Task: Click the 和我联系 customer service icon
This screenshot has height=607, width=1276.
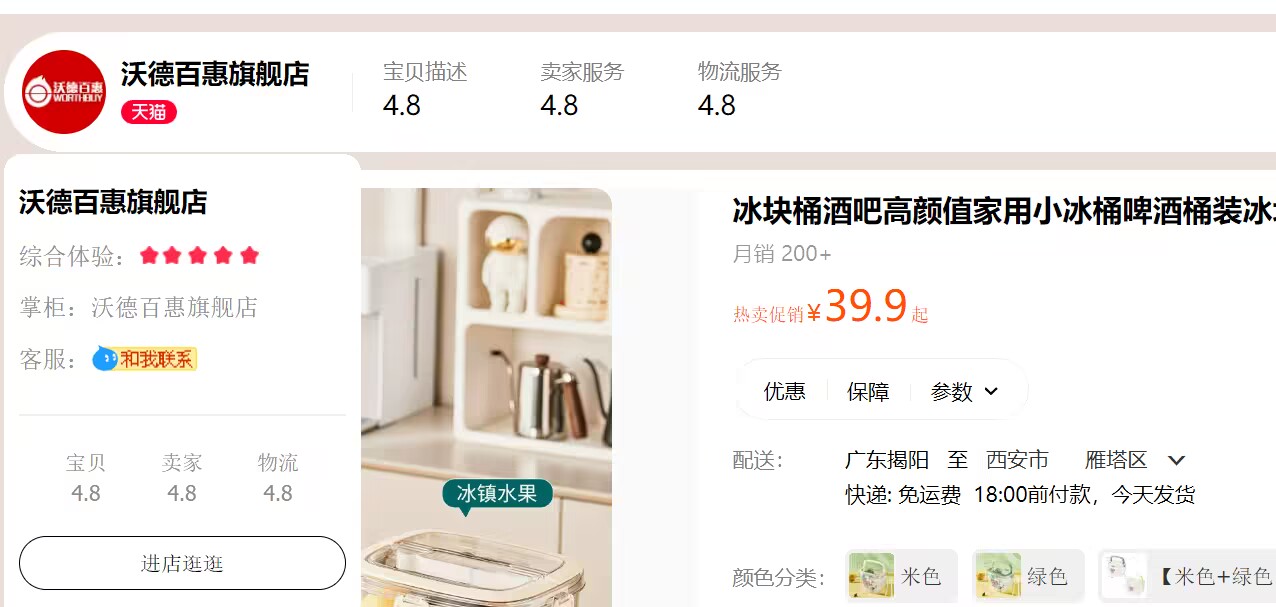Action: 145,358
